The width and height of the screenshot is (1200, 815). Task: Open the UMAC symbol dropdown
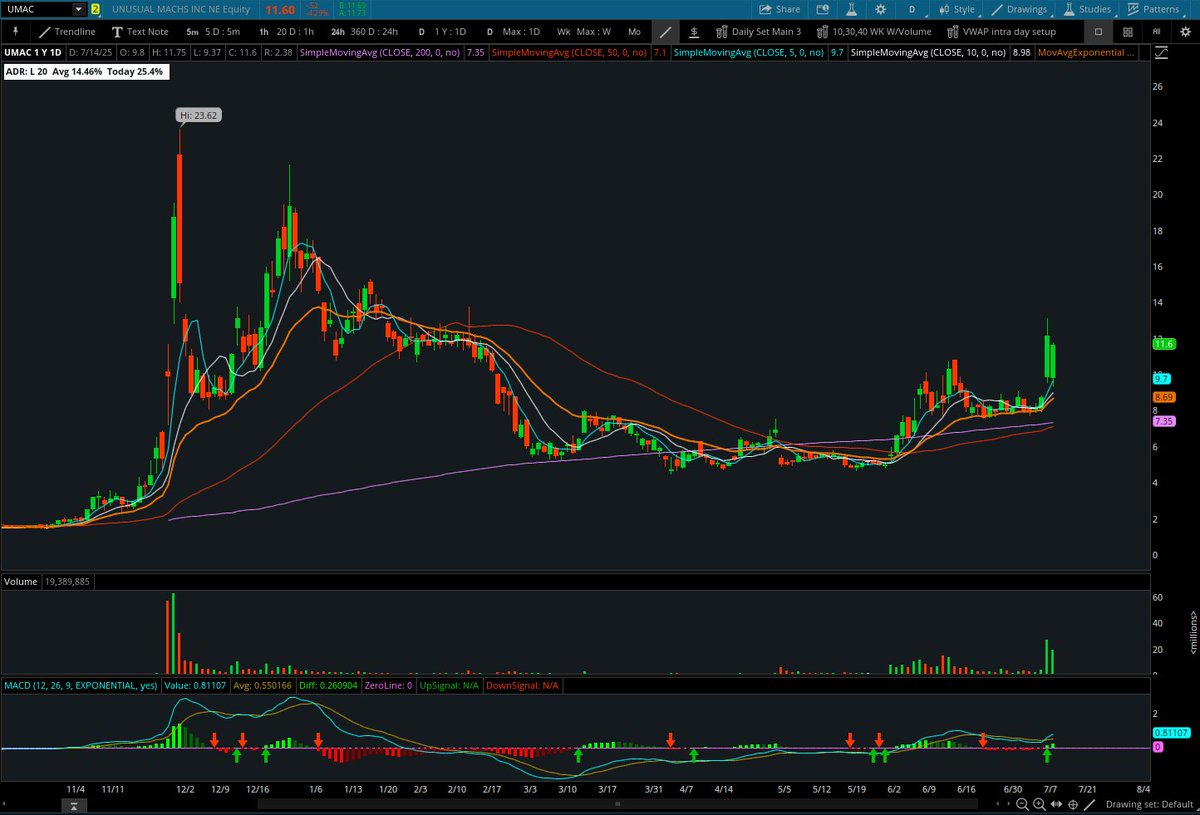(79, 9)
